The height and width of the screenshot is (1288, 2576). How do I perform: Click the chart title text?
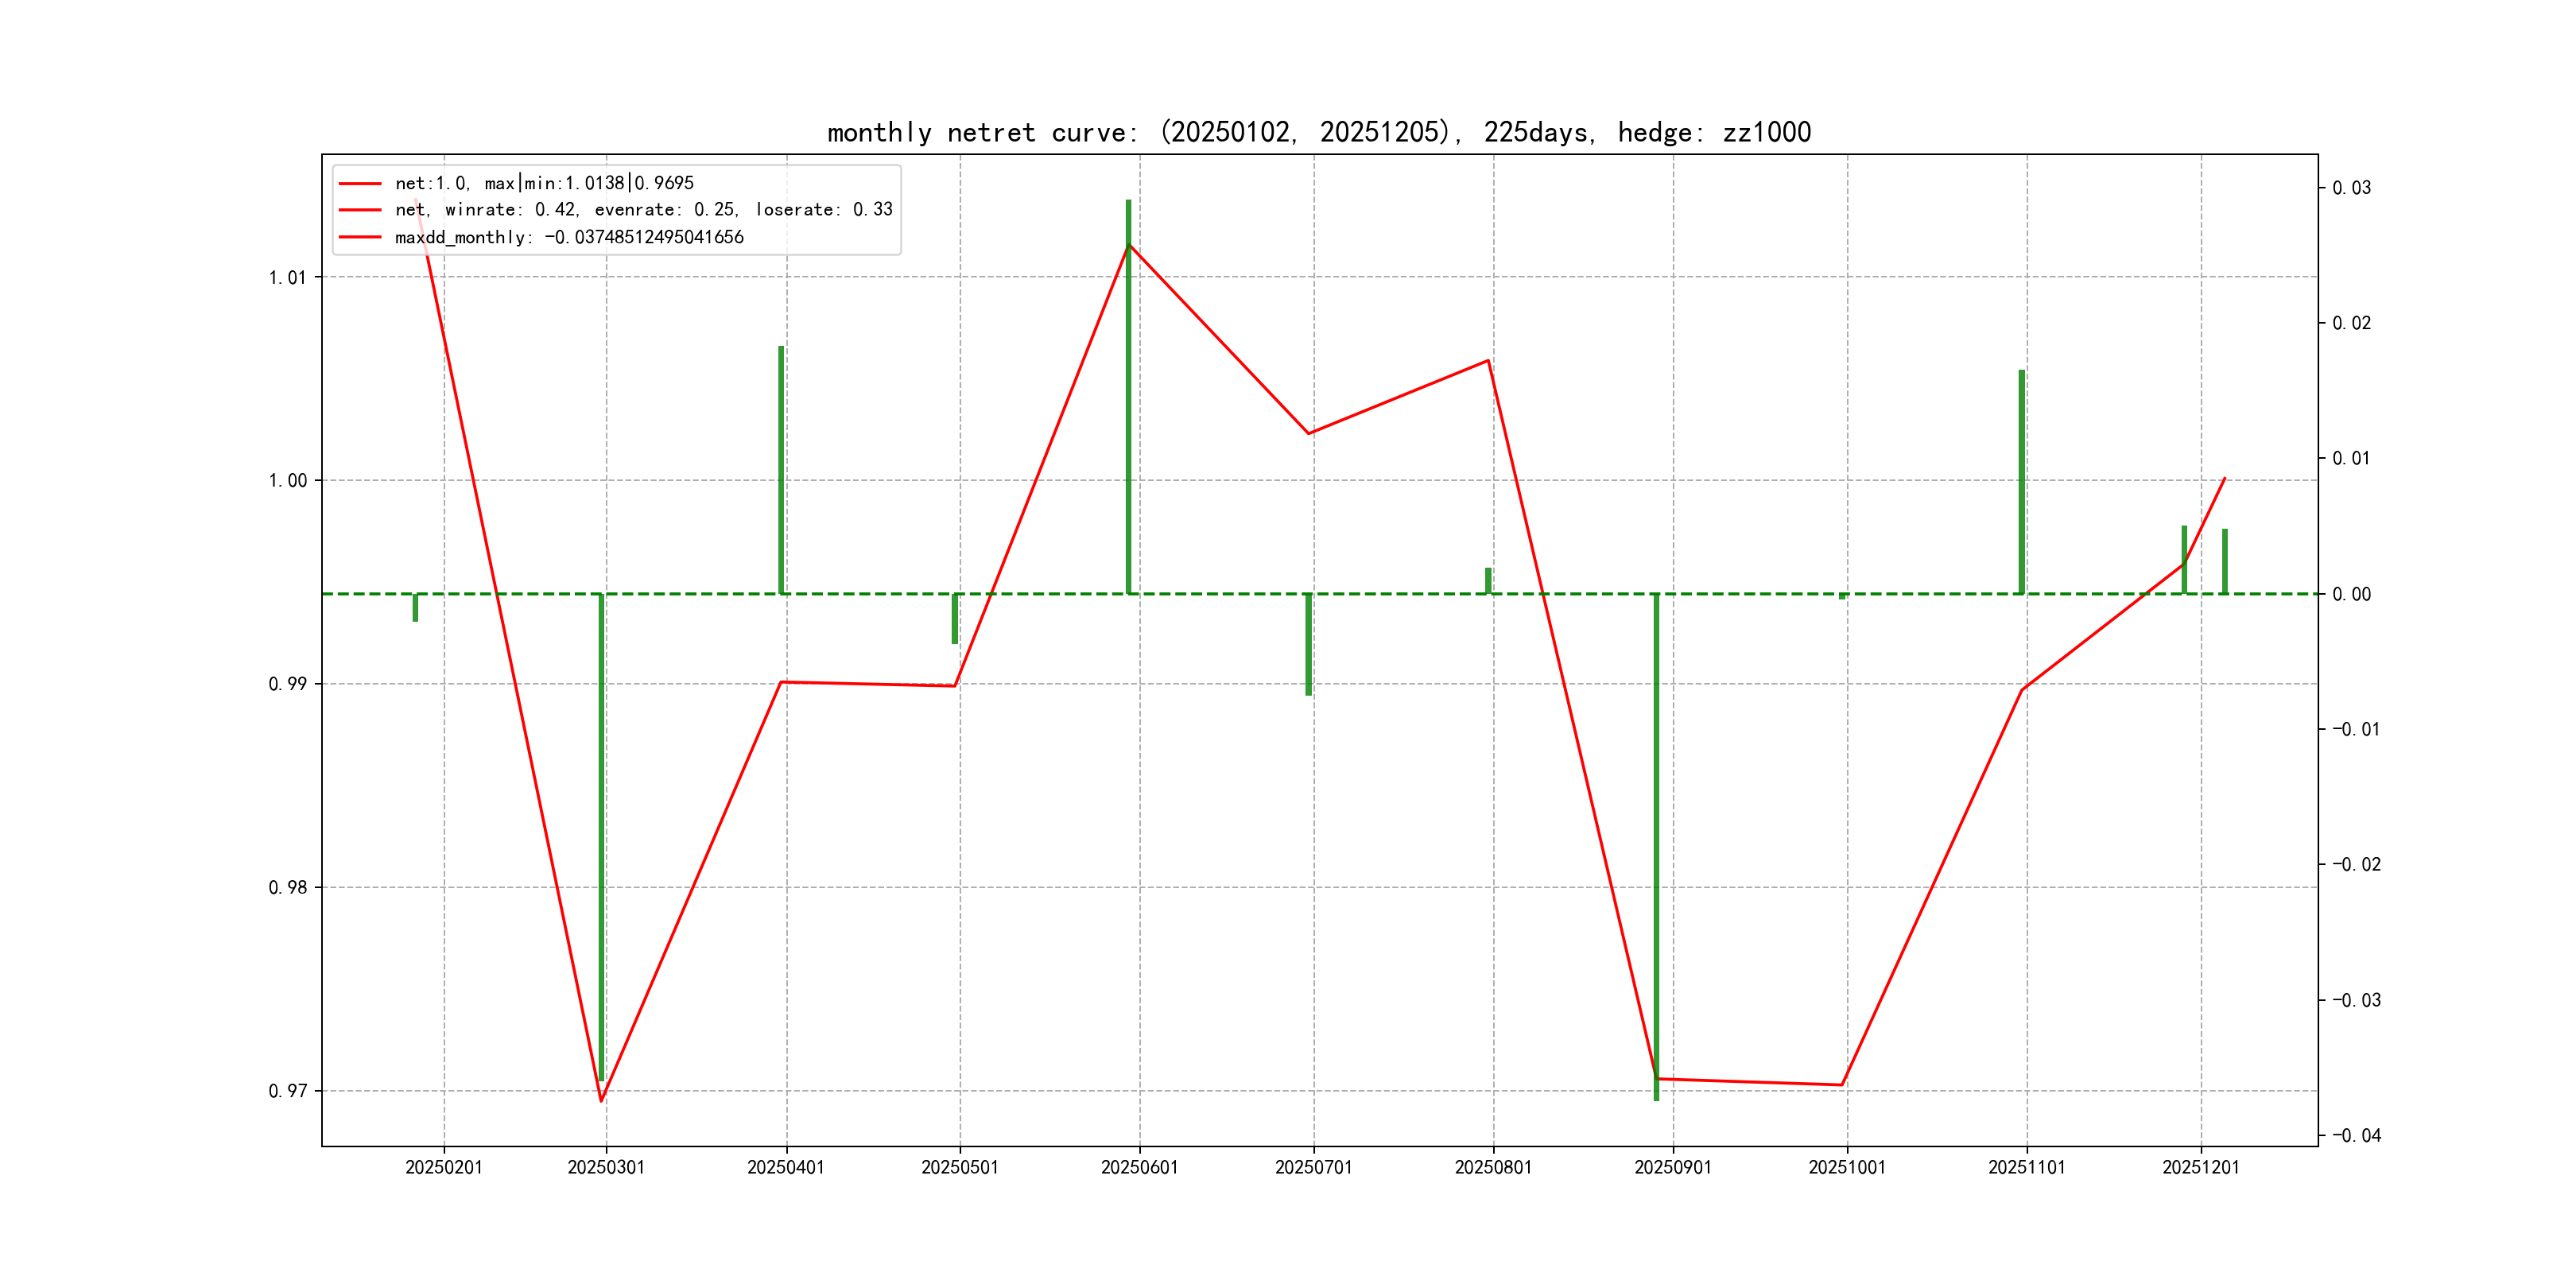pyautogui.click(x=1318, y=132)
